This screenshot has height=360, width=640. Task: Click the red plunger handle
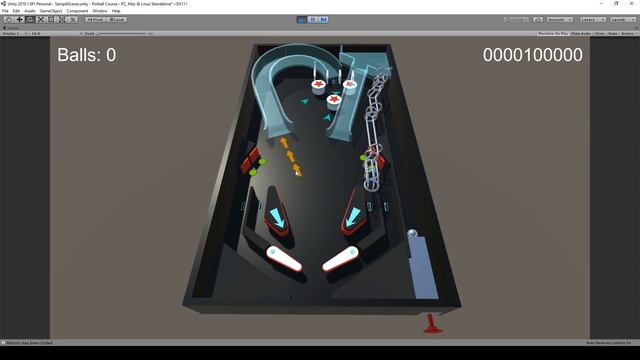pos(432,324)
